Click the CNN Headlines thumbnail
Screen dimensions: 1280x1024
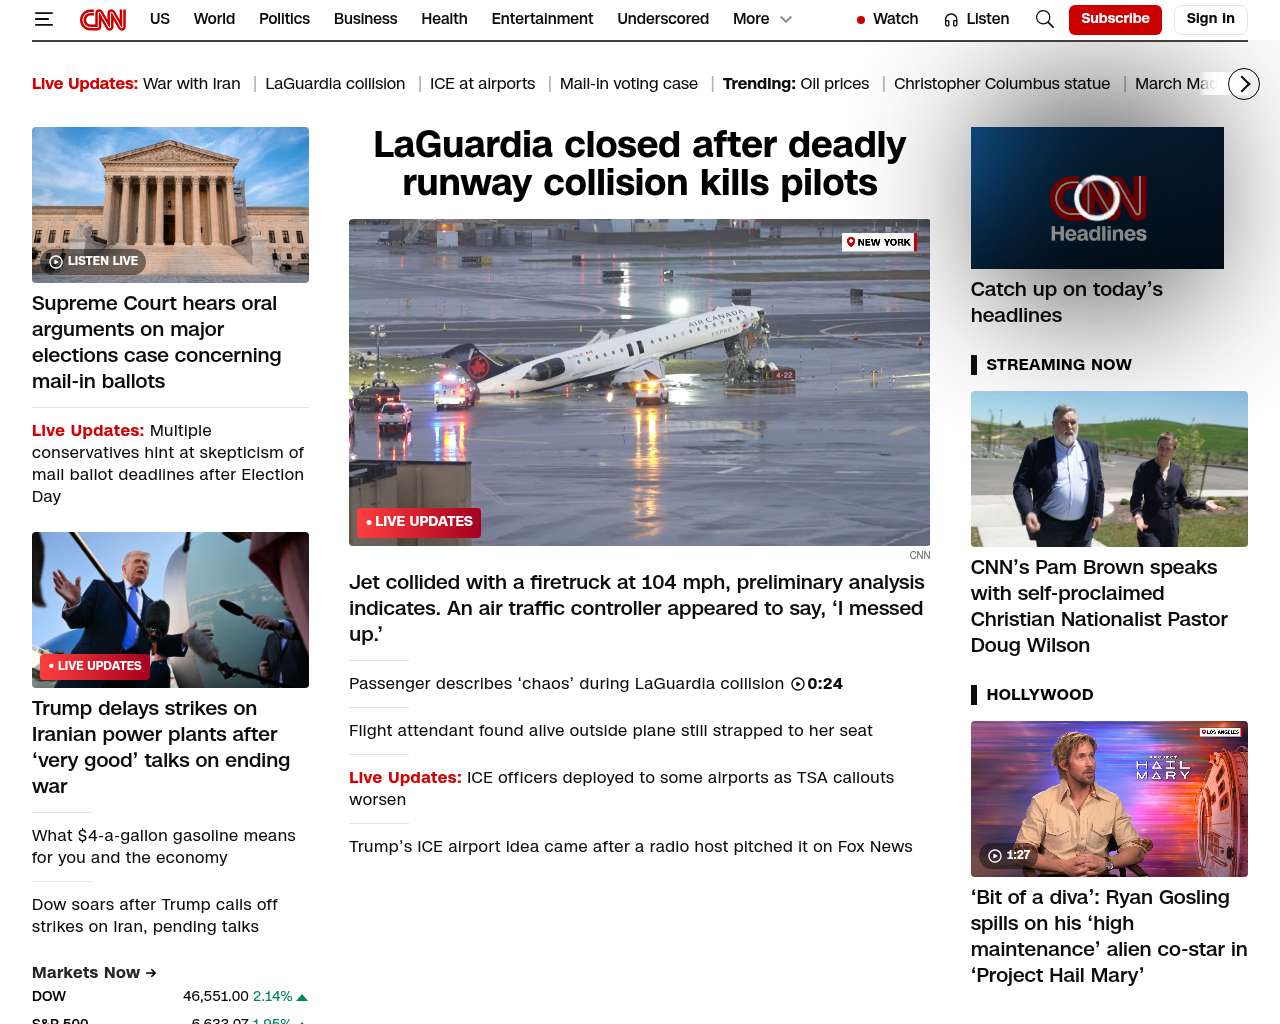pos(1097,198)
